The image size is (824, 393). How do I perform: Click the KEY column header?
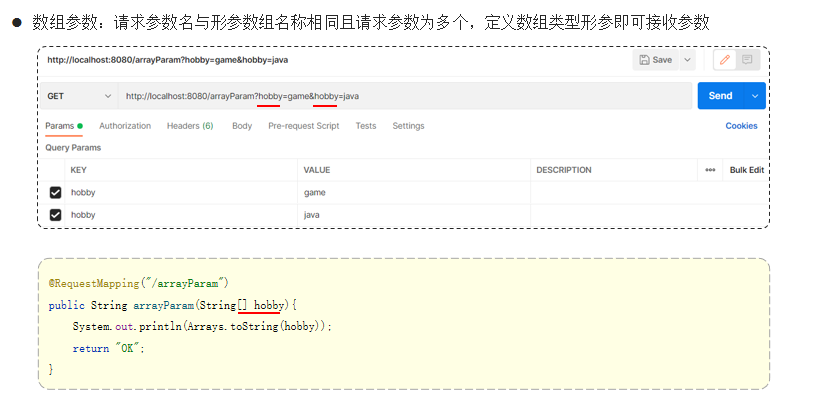[x=79, y=170]
